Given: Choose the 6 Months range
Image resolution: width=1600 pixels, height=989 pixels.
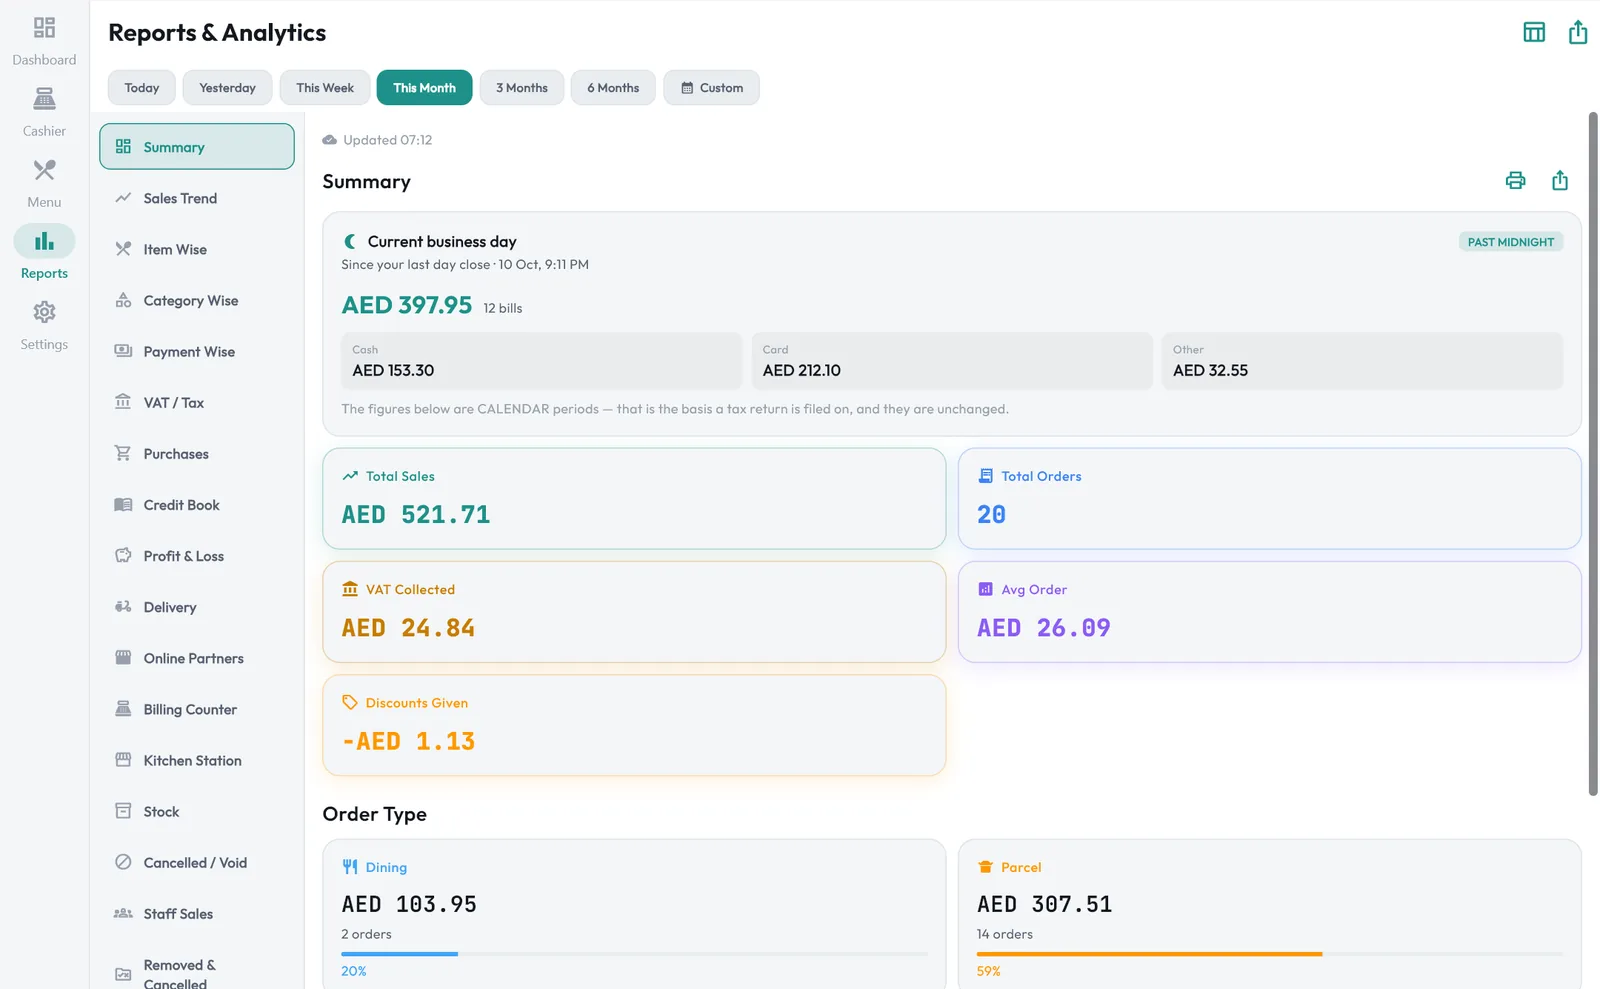Looking at the screenshot, I should (x=613, y=88).
